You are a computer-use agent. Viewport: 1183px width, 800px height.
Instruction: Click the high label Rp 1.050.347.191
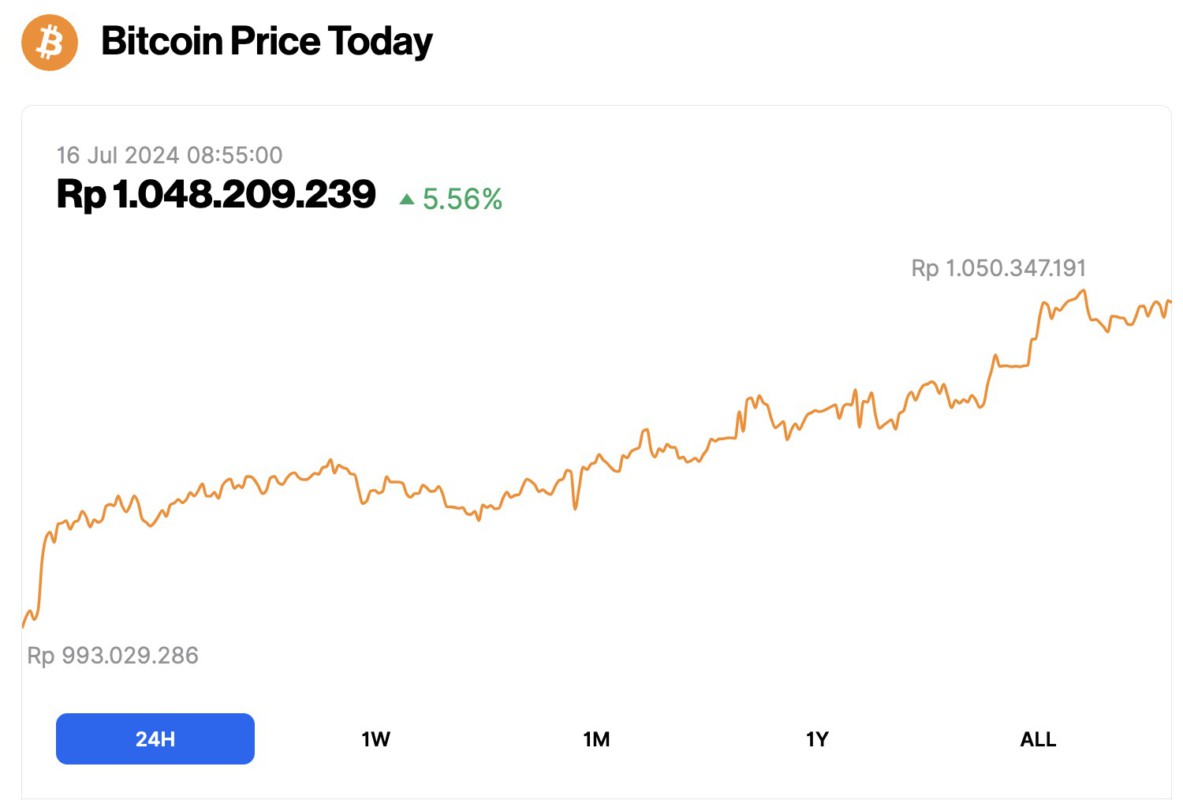click(998, 268)
